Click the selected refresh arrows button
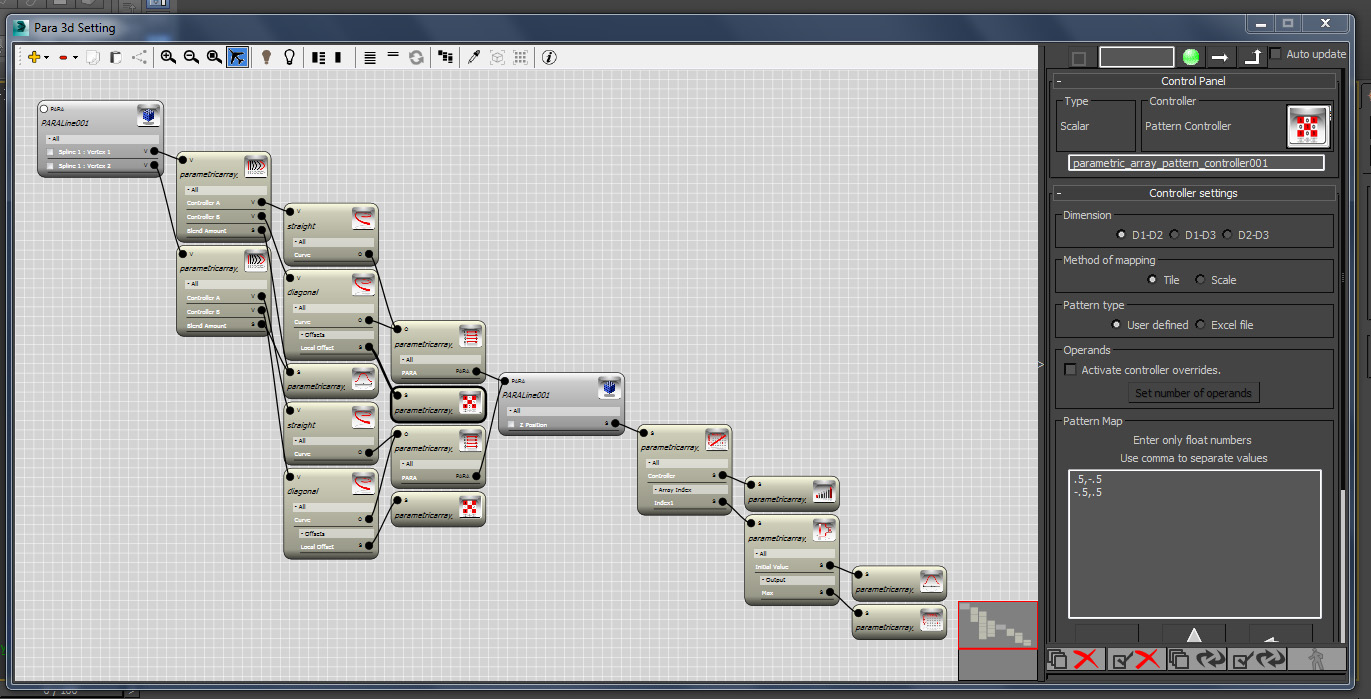 (1259, 659)
